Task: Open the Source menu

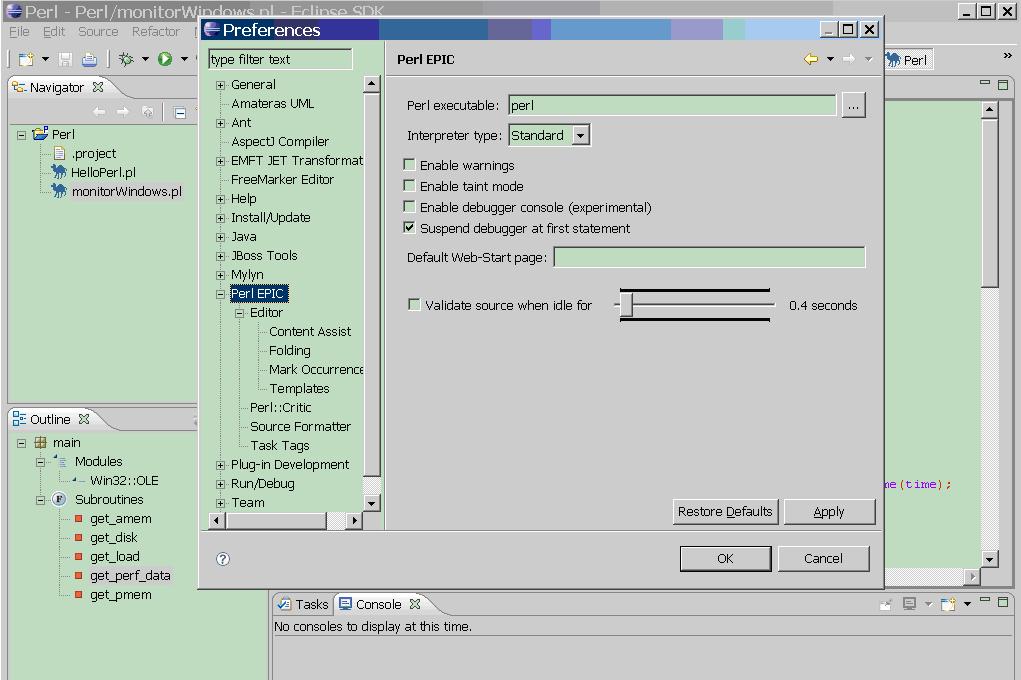Action: tap(98, 31)
